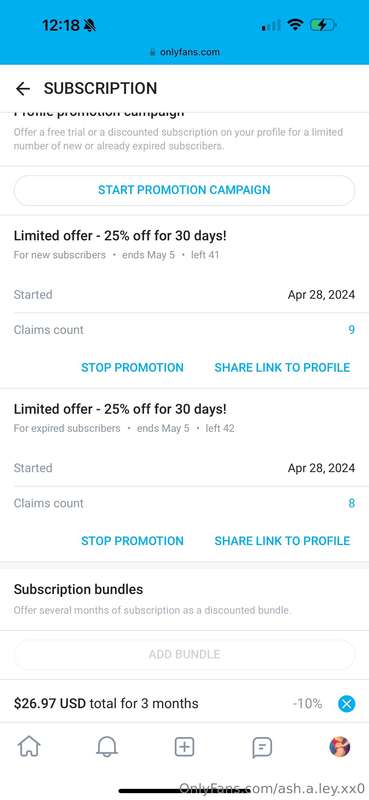Tap the padlock icon beside onlyfans.com

click(152, 52)
